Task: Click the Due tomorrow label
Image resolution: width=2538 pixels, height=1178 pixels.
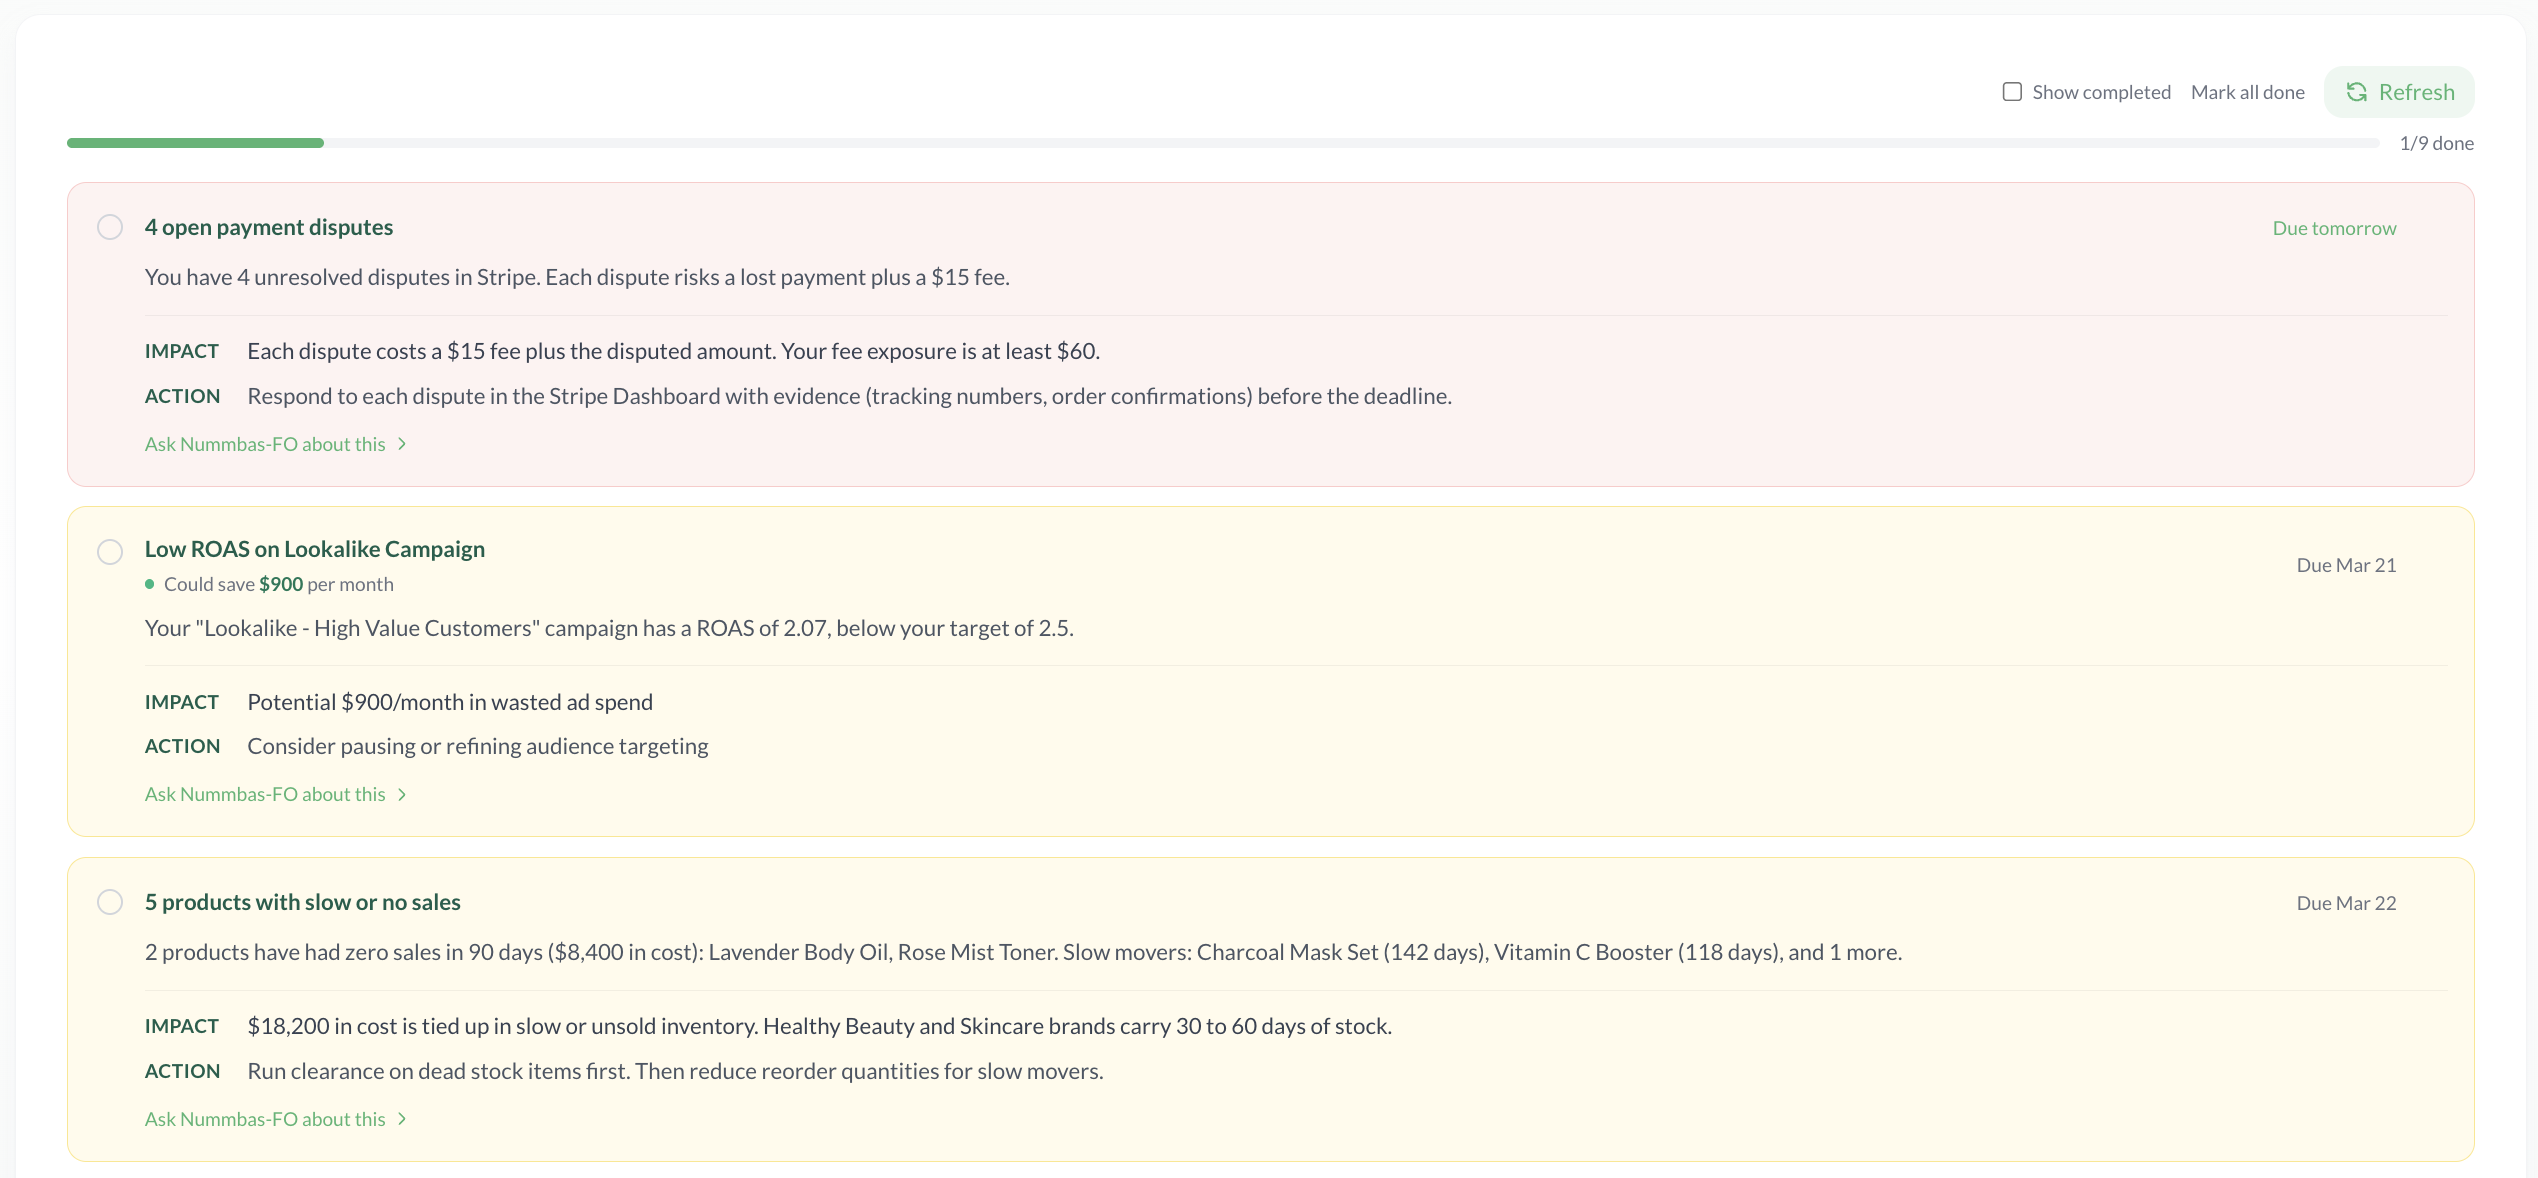Action: tap(2334, 228)
